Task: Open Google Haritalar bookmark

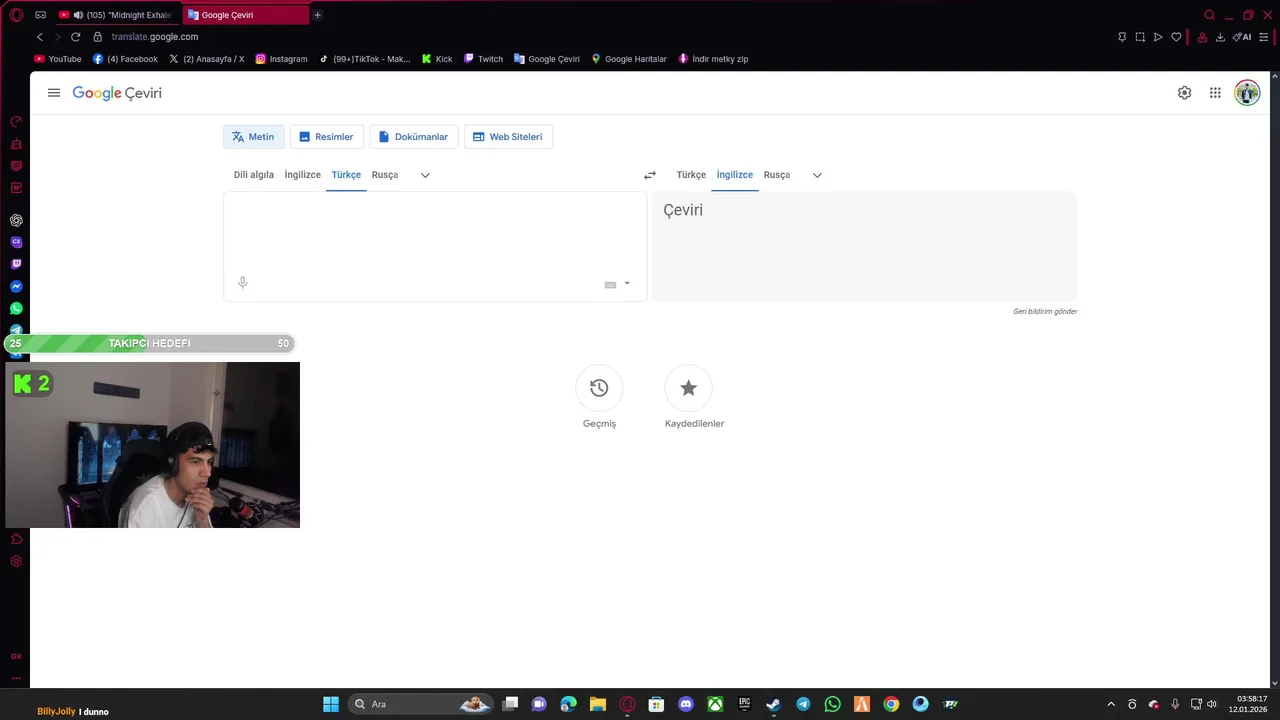Action: coord(629,59)
